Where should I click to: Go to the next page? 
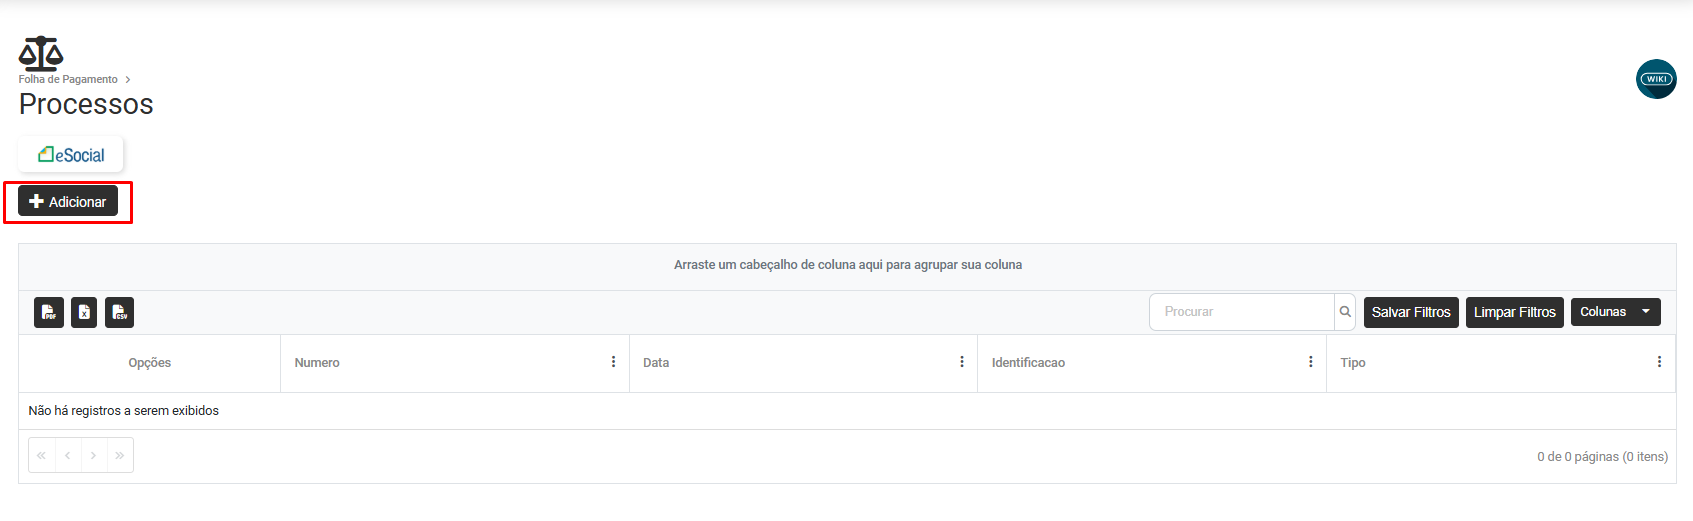[x=94, y=455]
